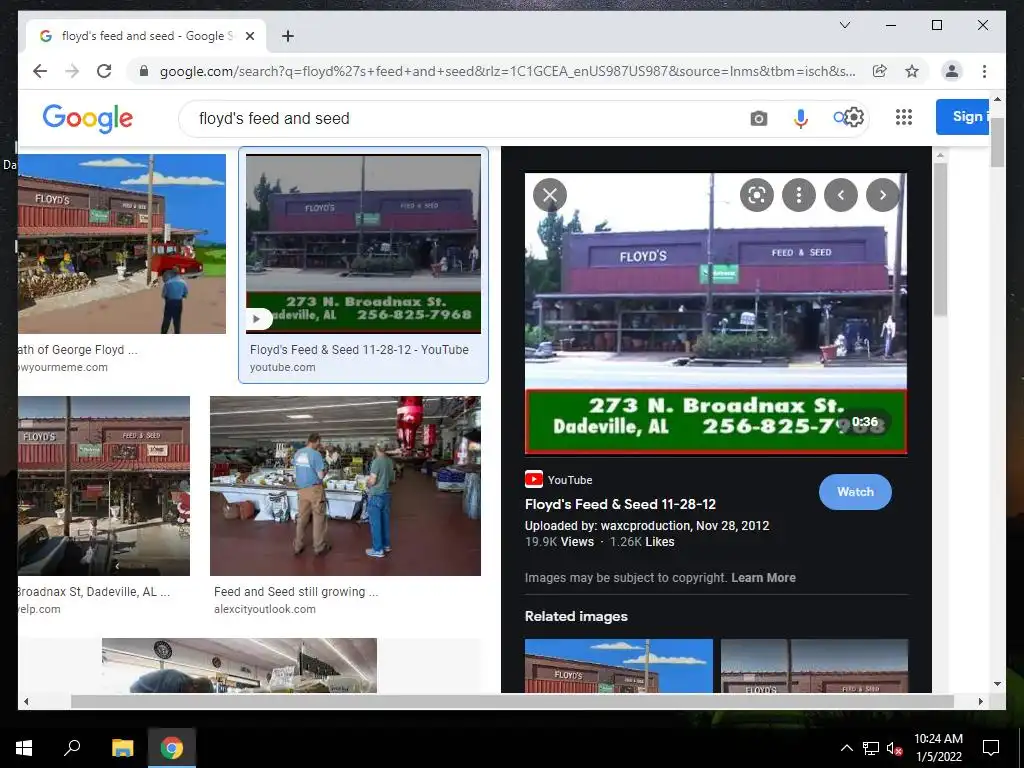The image size is (1024, 768).
Task: Click Chrome icon in taskbar
Action: pyautogui.click(x=172, y=748)
